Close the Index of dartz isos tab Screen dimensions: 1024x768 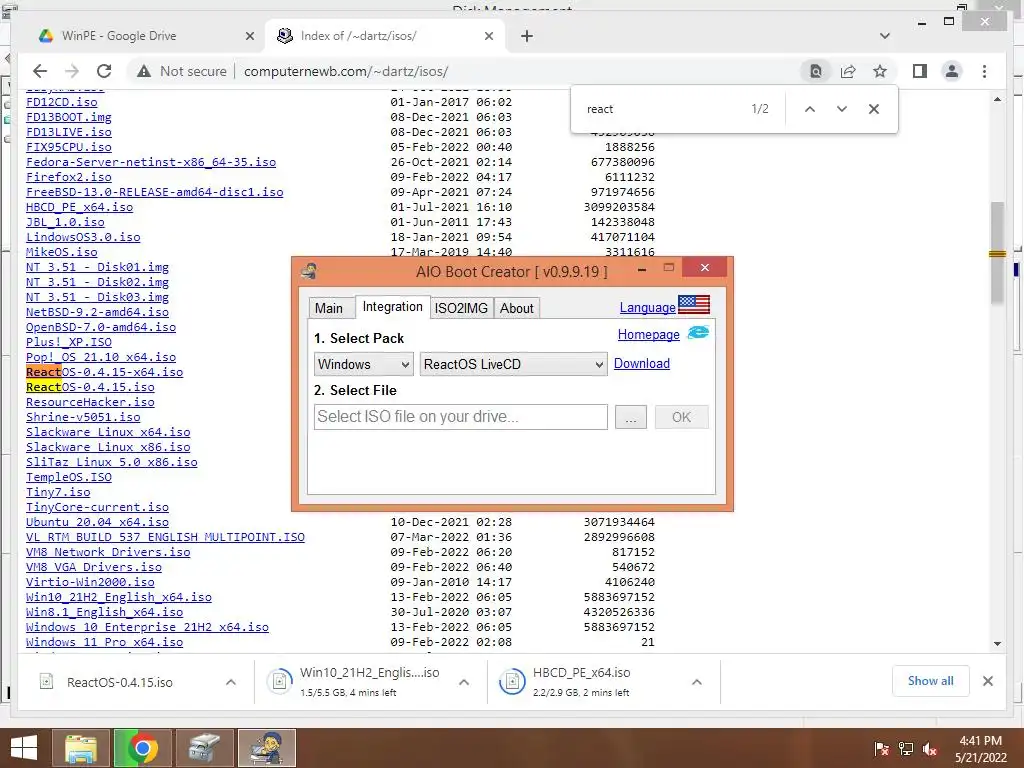pos(488,36)
